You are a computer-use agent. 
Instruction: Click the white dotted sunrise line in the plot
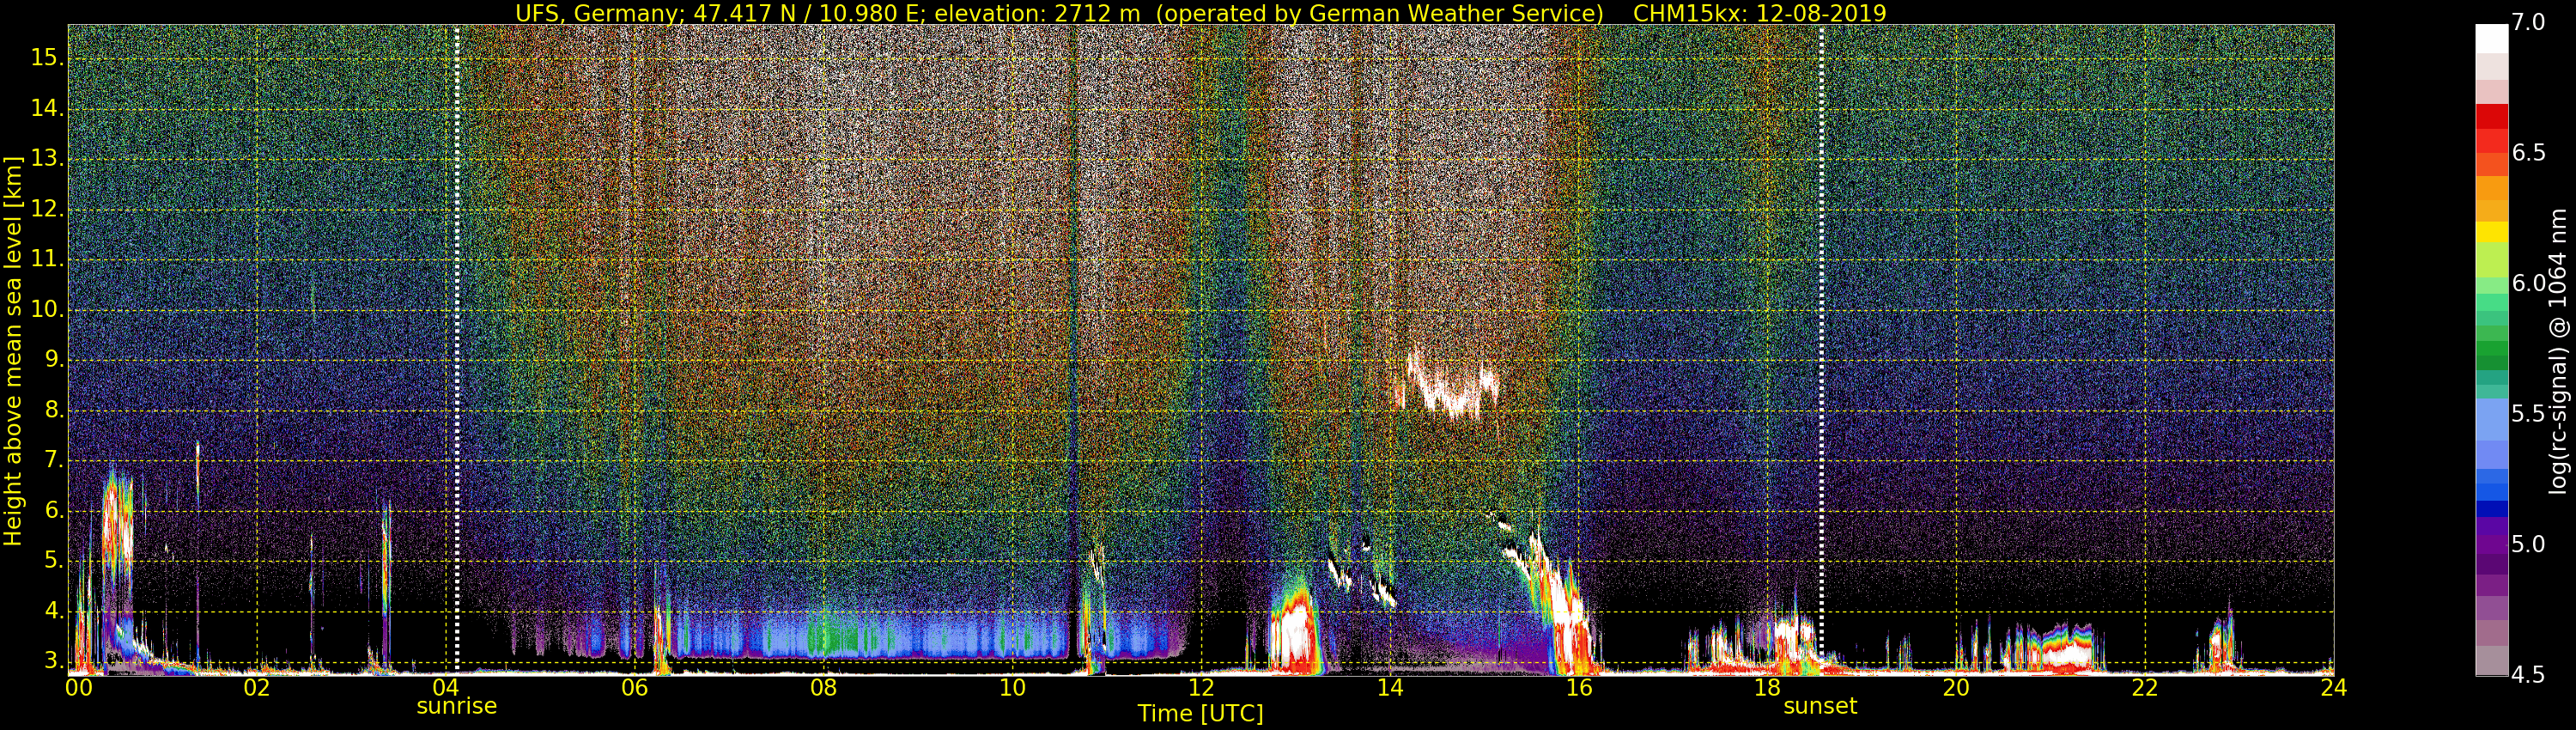457,300
